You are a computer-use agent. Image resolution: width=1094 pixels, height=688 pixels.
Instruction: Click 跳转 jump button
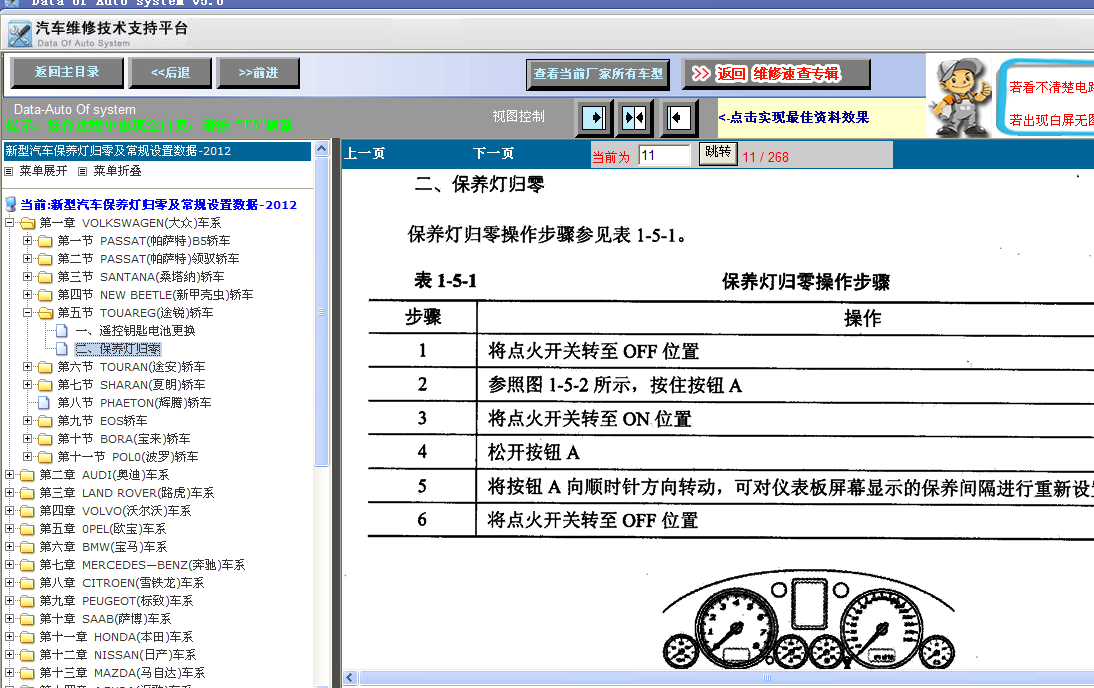point(718,153)
